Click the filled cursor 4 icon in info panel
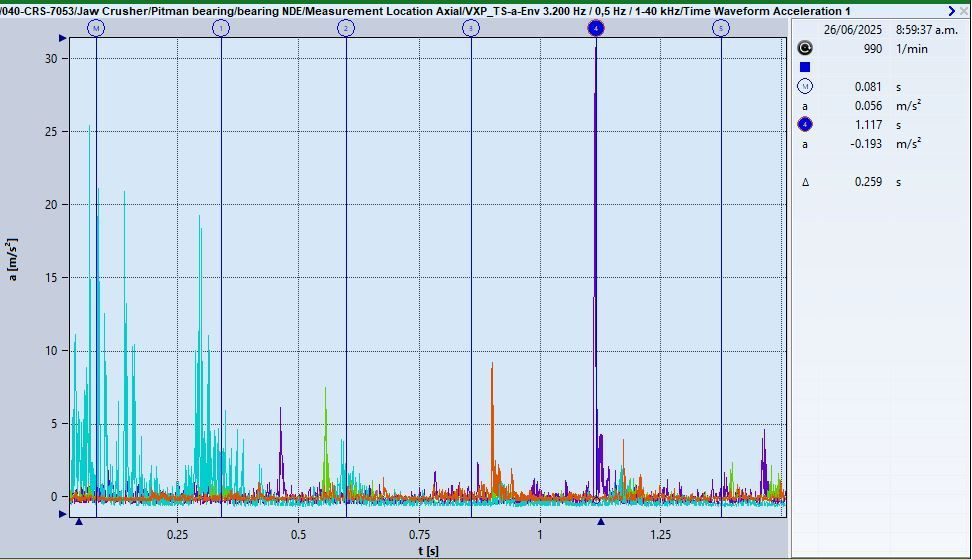The image size is (972, 559). [x=805, y=125]
